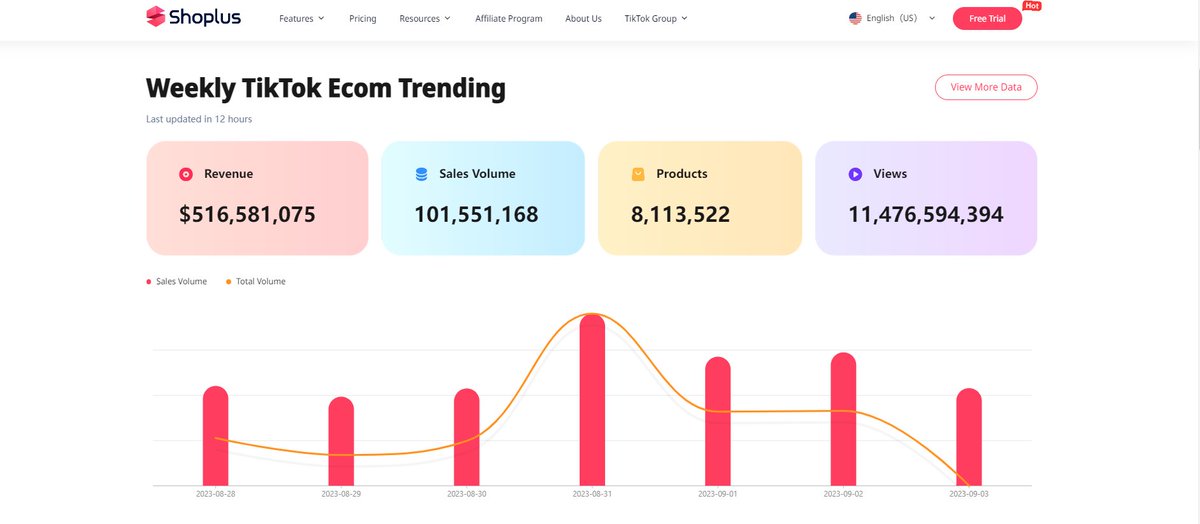The height and width of the screenshot is (524, 1200).
Task: Toggle Sales Volume legend series
Action: 177,282
